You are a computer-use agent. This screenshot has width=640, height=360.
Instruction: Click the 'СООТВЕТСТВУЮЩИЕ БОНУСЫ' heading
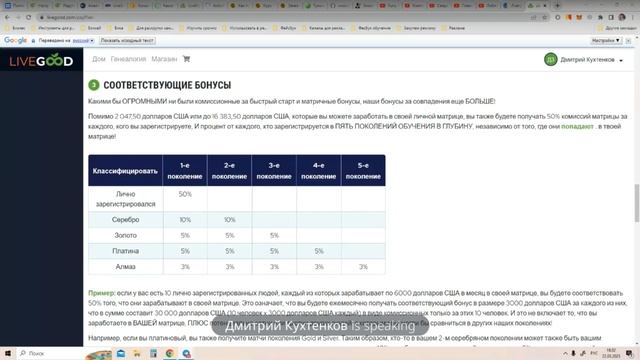[167, 85]
